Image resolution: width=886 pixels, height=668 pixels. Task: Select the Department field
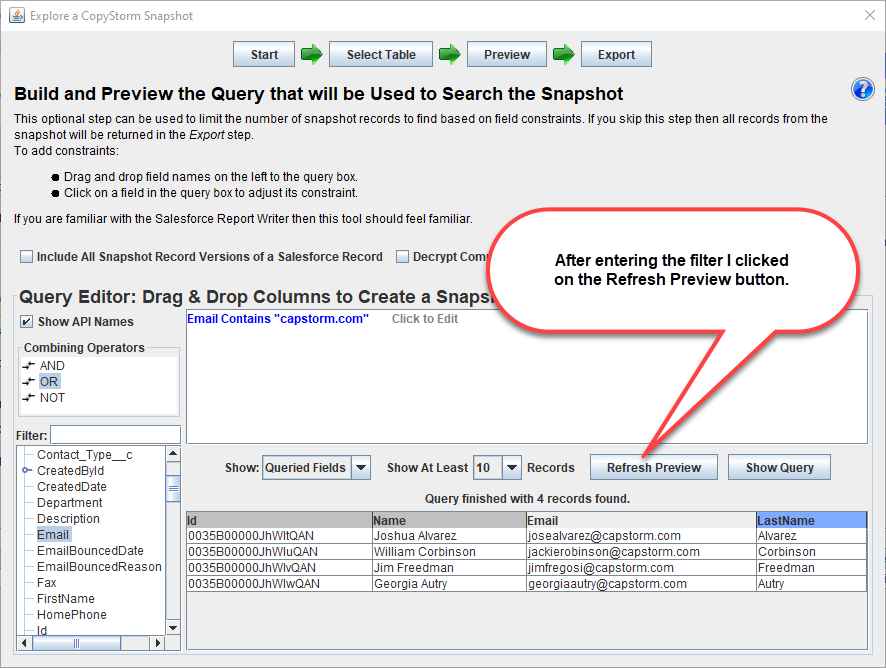pyautogui.click(x=70, y=502)
